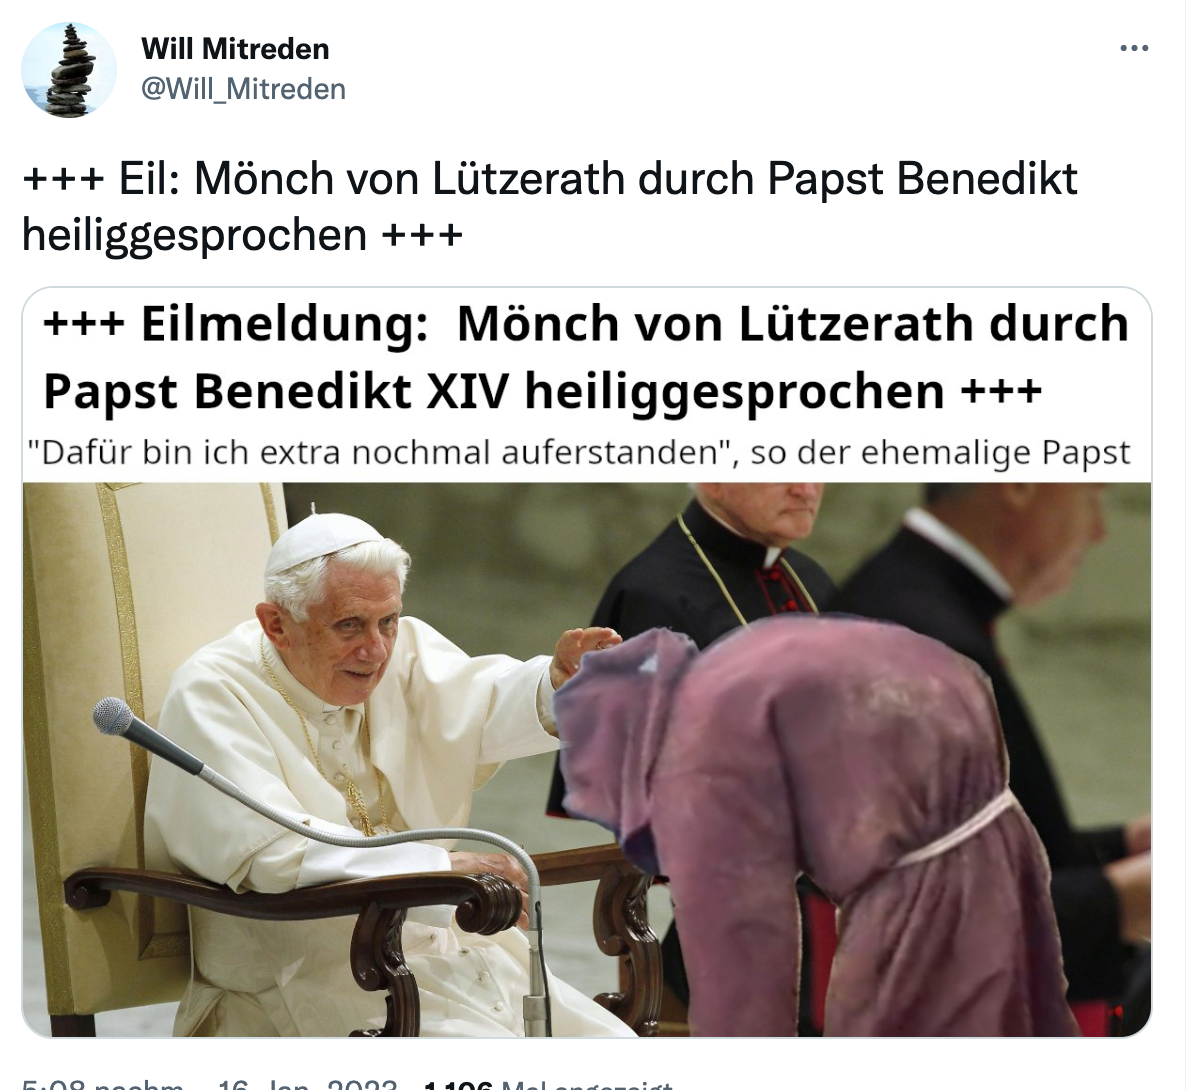1186x1090 pixels.
Task: Select the tweet text starting with Eil
Action: 550,207
